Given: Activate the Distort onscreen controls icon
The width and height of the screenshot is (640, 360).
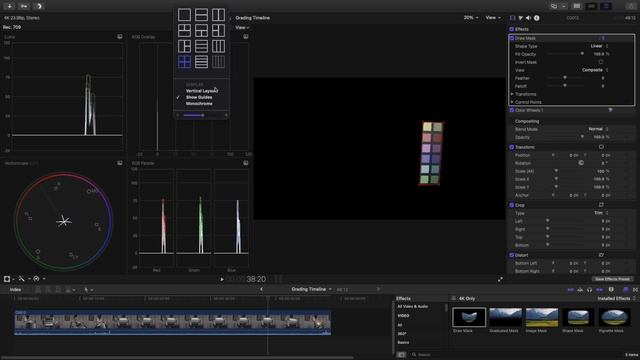Looking at the screenshot, I should tap(601, 255).
